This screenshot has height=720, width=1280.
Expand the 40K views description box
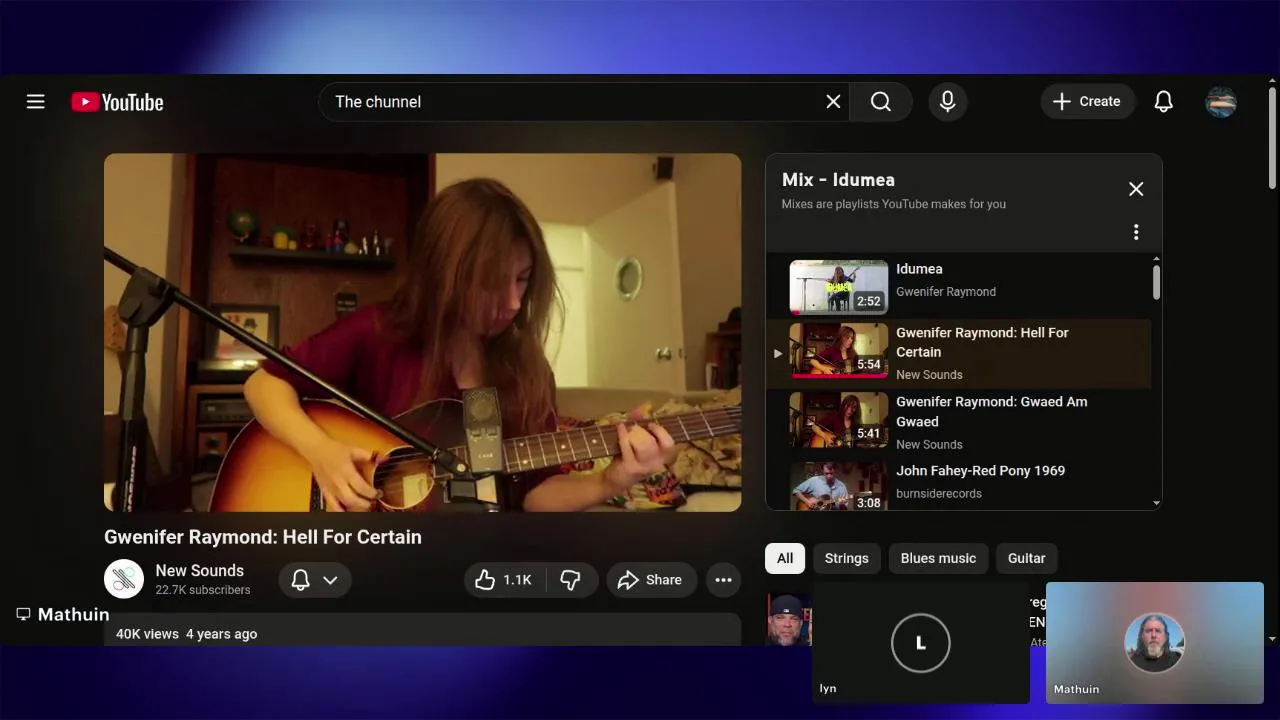pyautogui.click(x=423, y=630)
